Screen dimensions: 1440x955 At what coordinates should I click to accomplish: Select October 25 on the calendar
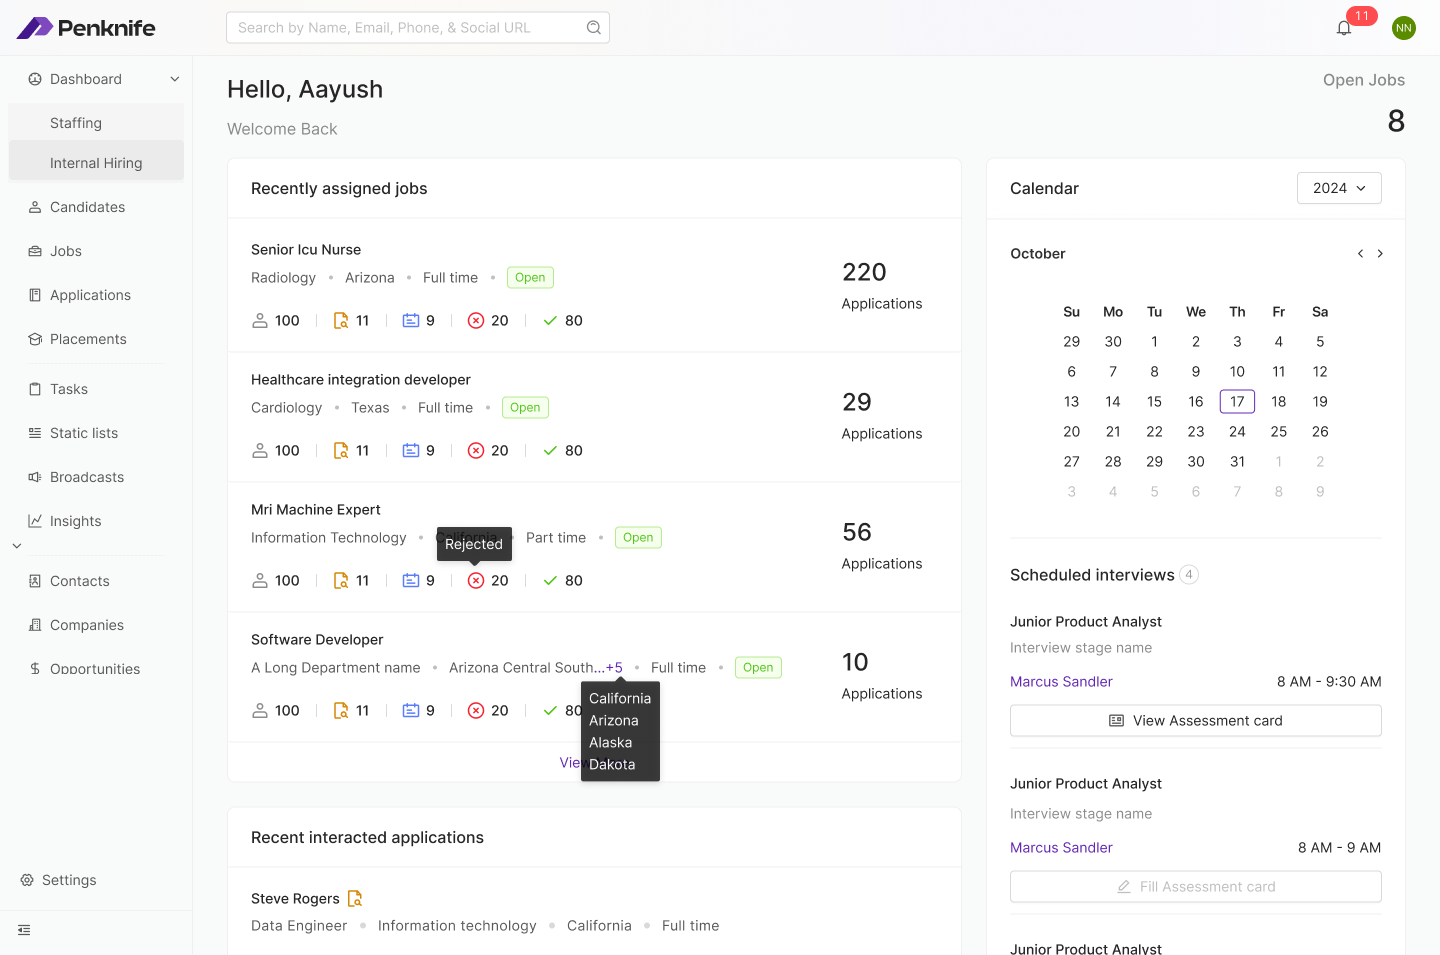(1279, 432)
